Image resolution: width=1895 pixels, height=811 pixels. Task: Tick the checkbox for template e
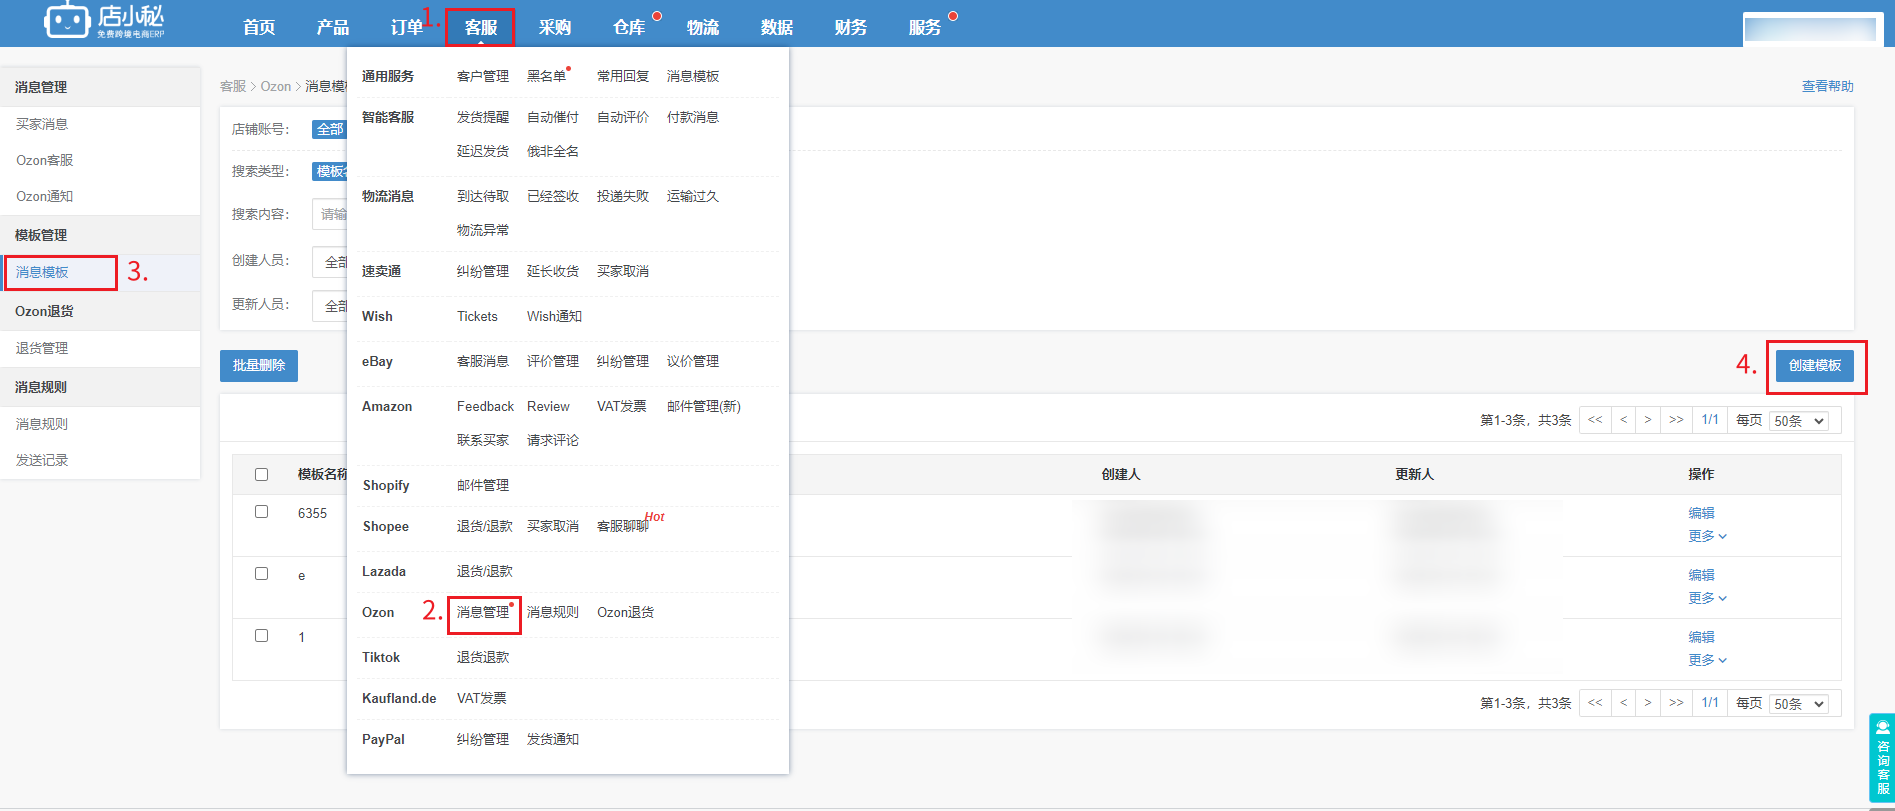261,573
